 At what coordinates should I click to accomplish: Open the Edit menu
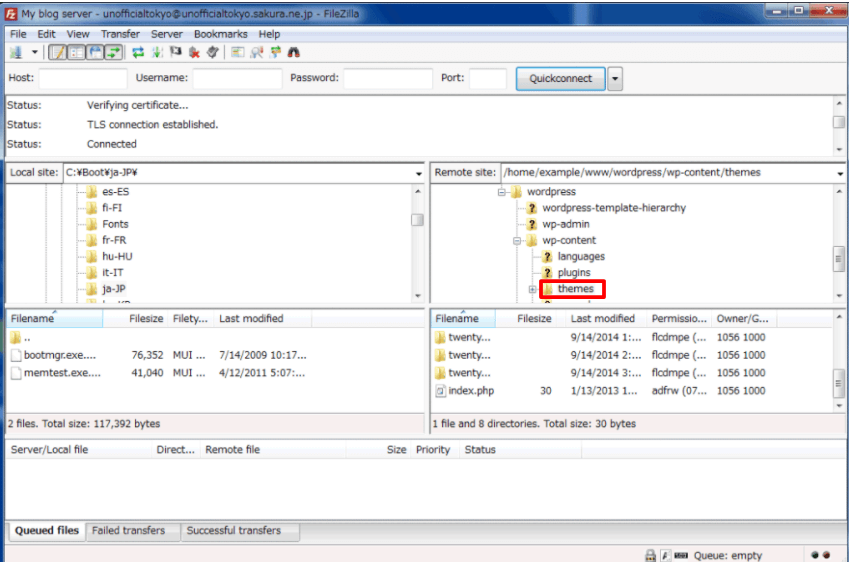point(46,34)
